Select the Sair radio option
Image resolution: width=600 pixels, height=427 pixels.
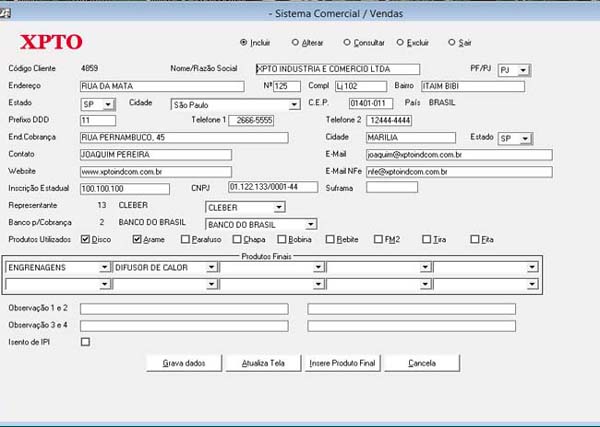(x=452, y=43)
